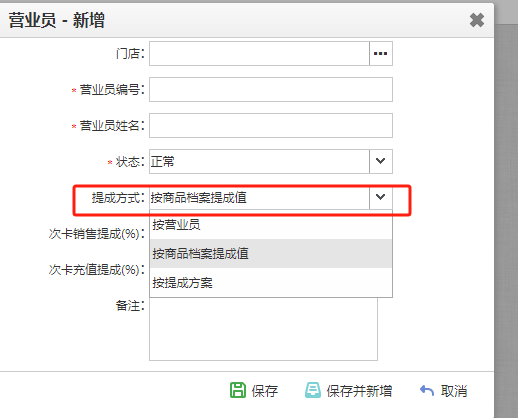Image resolution: width=518 pixels, height=418 pixels.
Task: Click the 保存 button label
Action: (265, 391)
